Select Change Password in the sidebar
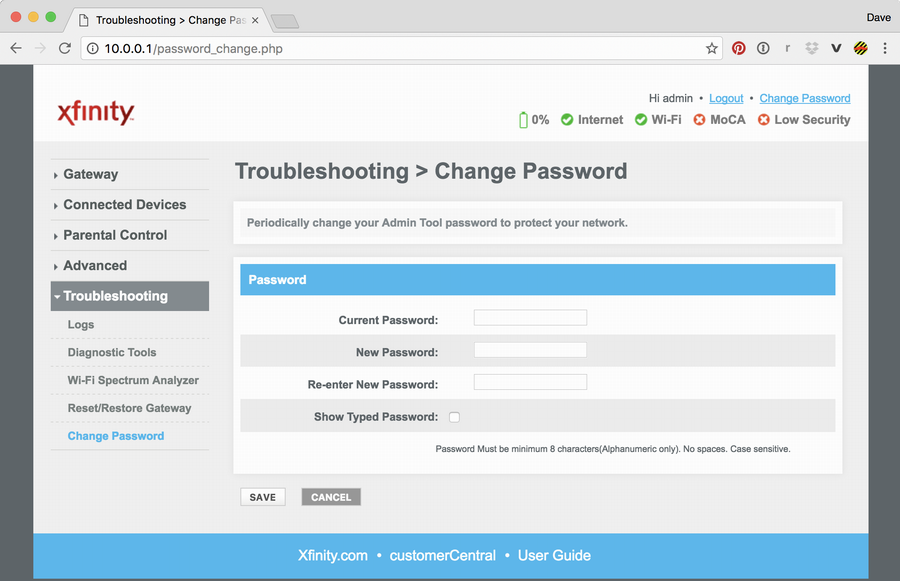This screenshot has width=900, height=581. click(x=116, y=436)
